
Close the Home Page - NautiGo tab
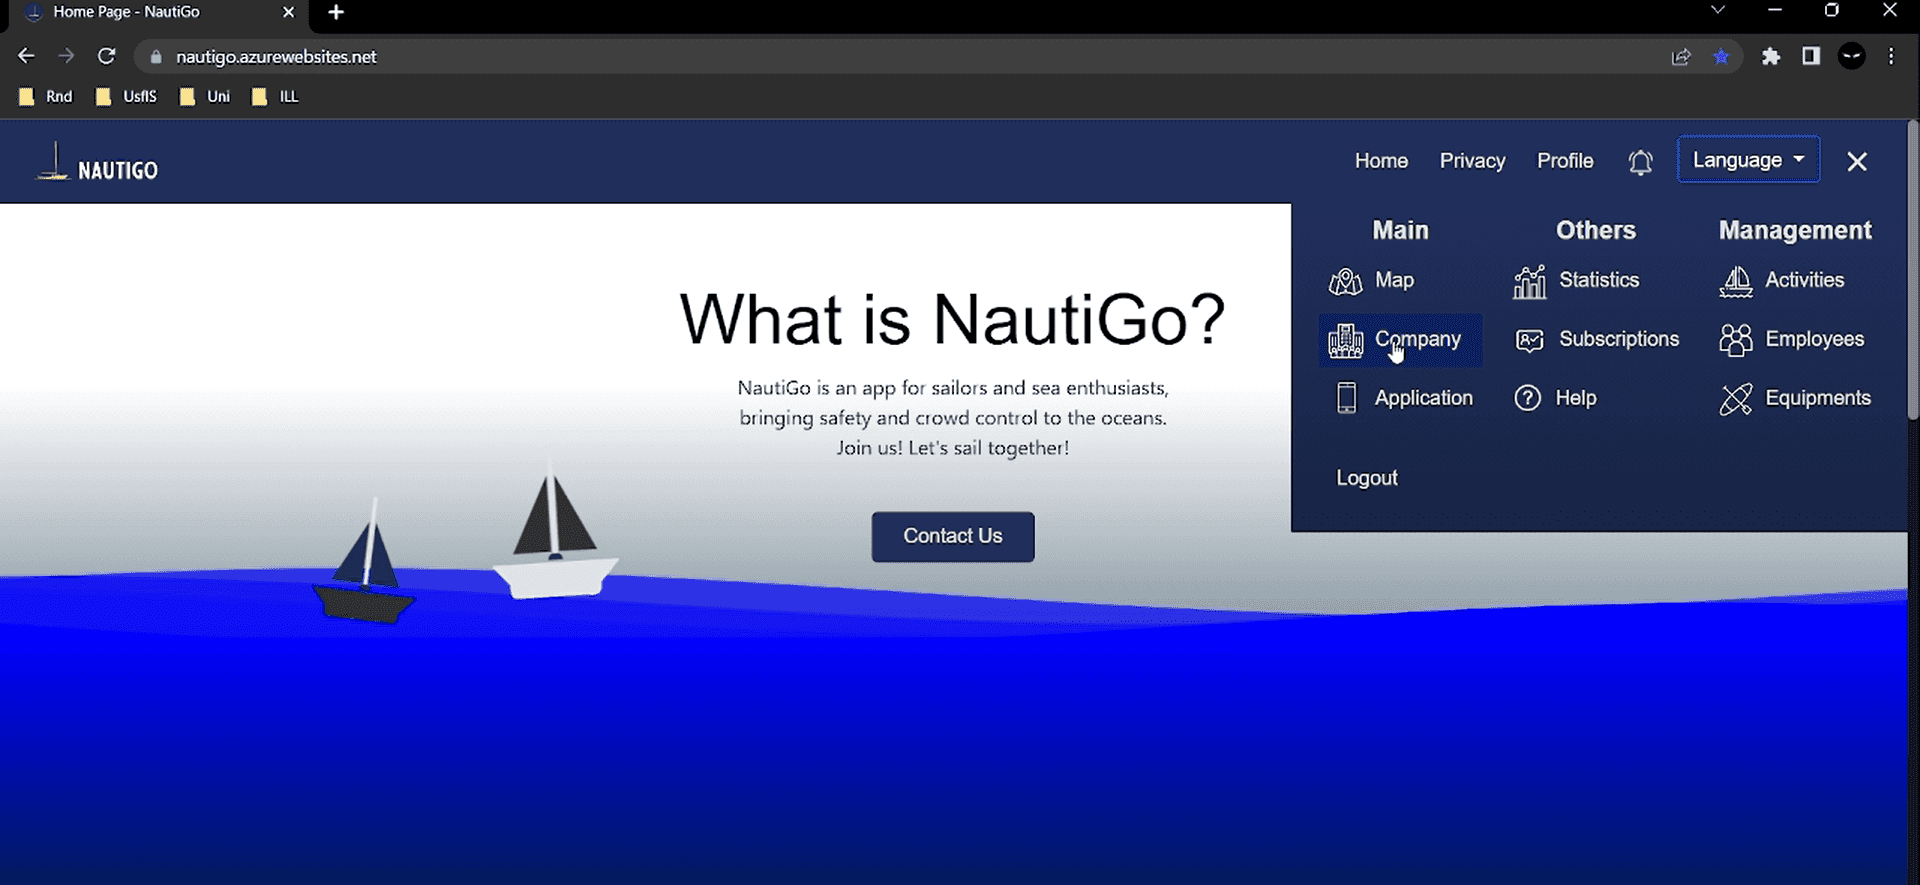(x=289, y=12)
